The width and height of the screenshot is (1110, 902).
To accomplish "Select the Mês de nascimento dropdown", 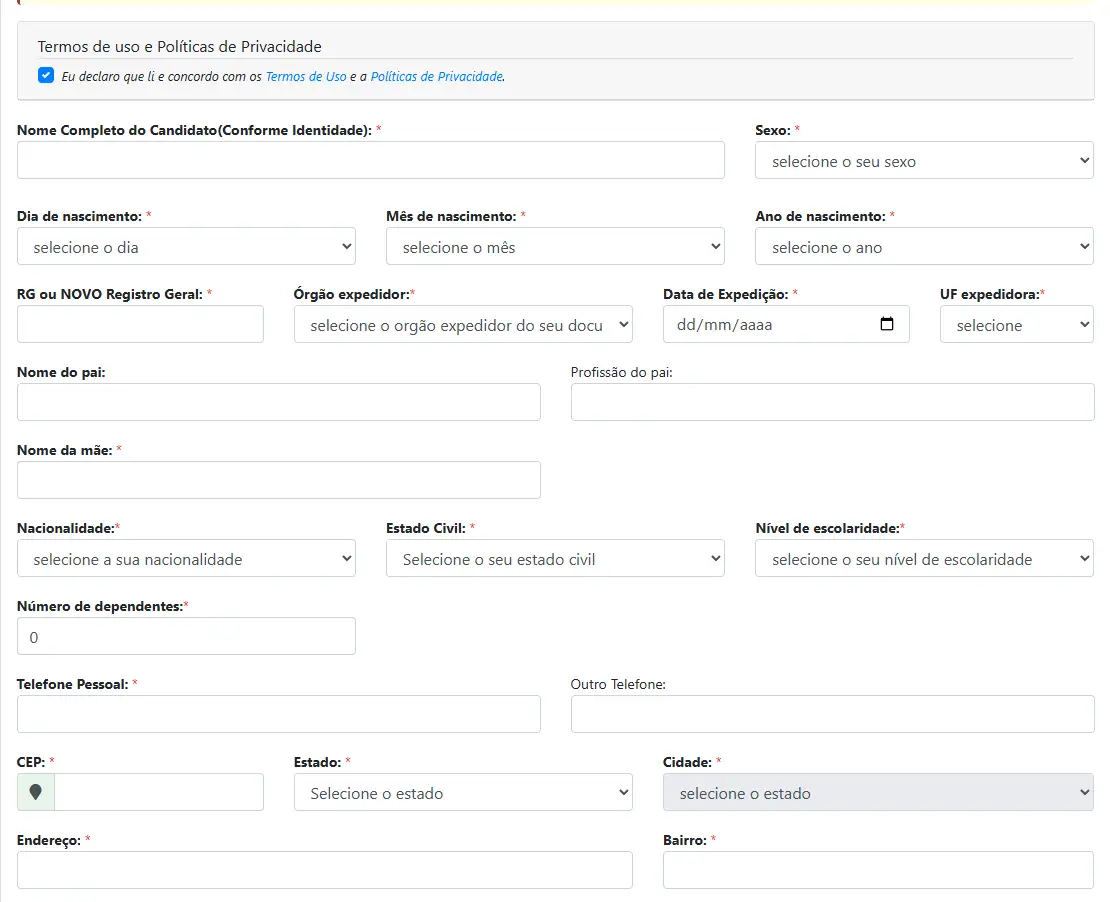I will [x=555, y=247].
